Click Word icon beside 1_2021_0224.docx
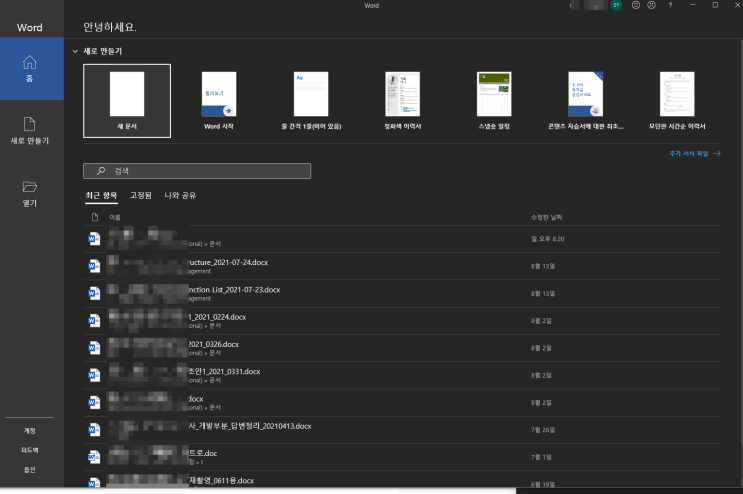The width and height of the screenshot is (743, 494). tap(94, 321)
